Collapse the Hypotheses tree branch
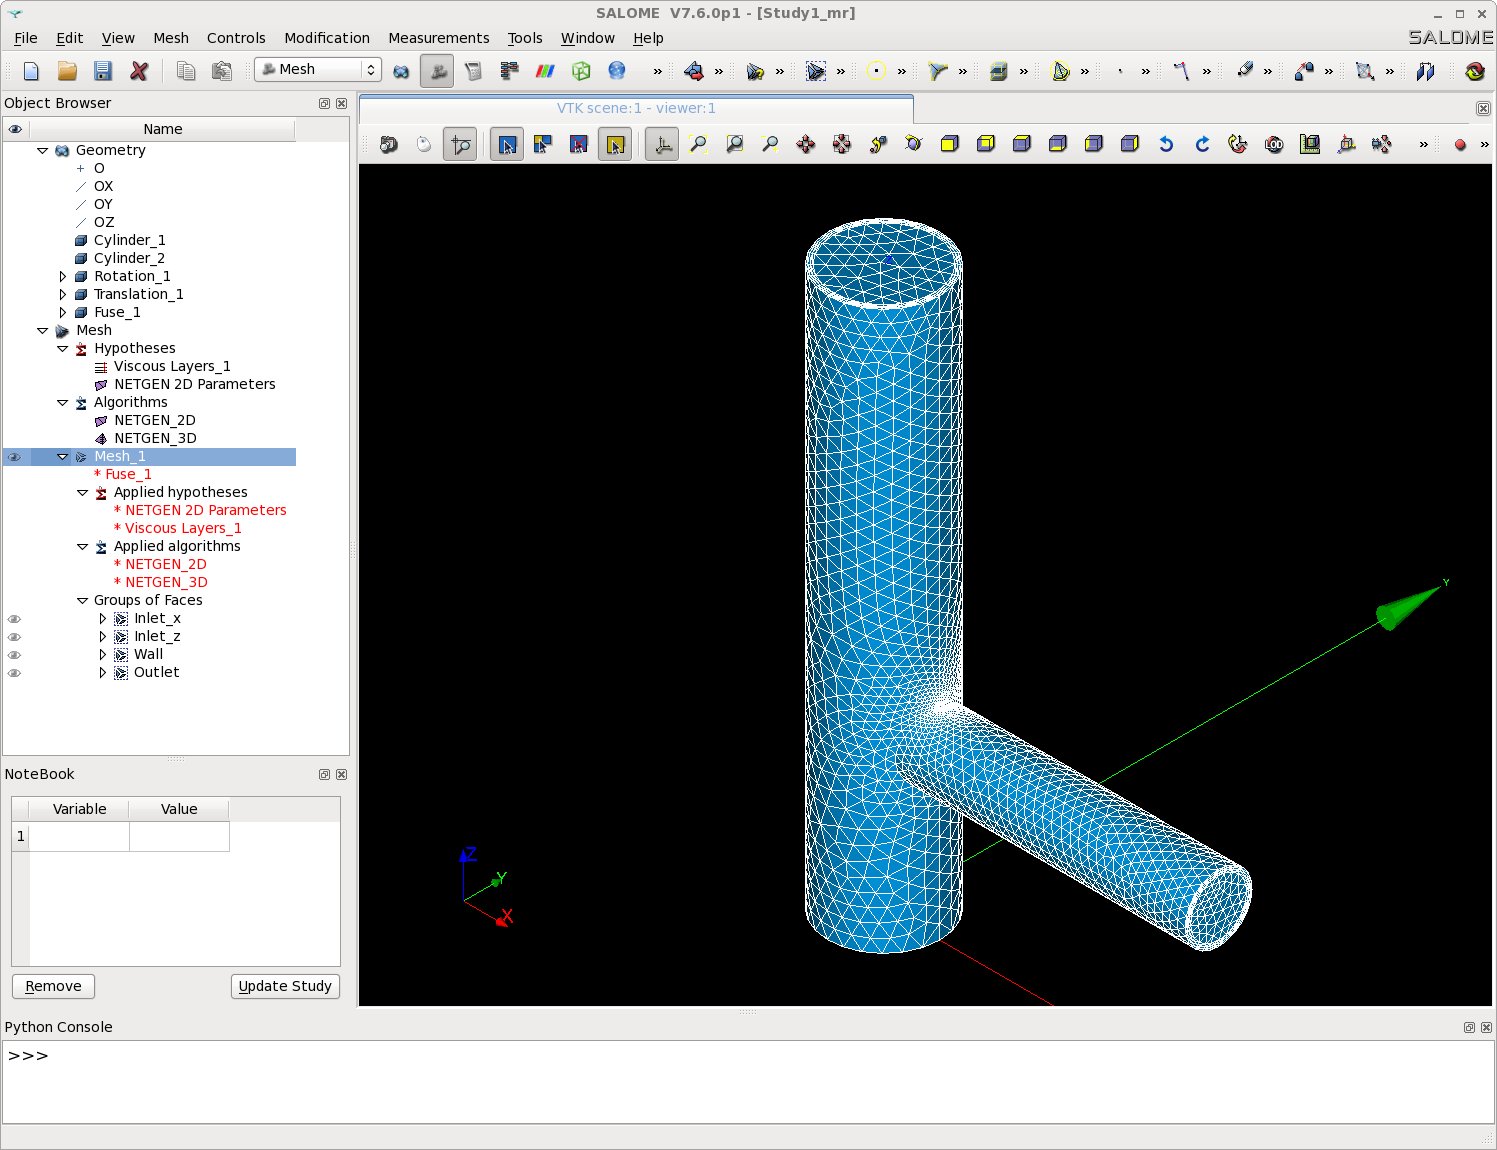Screen dimensions: 1497x1150 pyautogui.click(x=63, y=349)
